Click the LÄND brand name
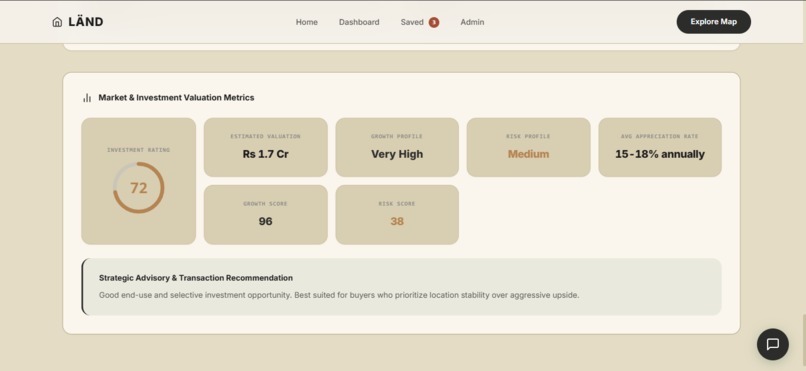Viewport: 806px width, 371px height. (x=86, y=22)
